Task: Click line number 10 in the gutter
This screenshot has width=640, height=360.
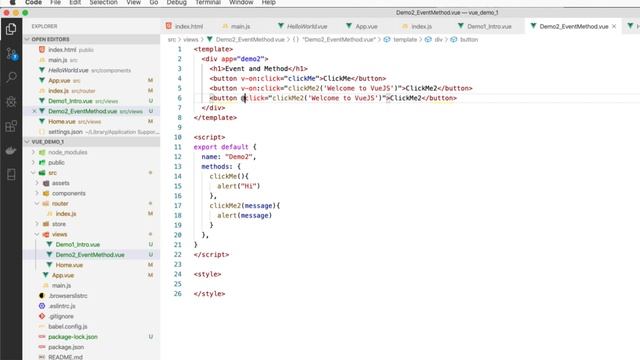Action: pyautogui.click(x=178, y=137)
